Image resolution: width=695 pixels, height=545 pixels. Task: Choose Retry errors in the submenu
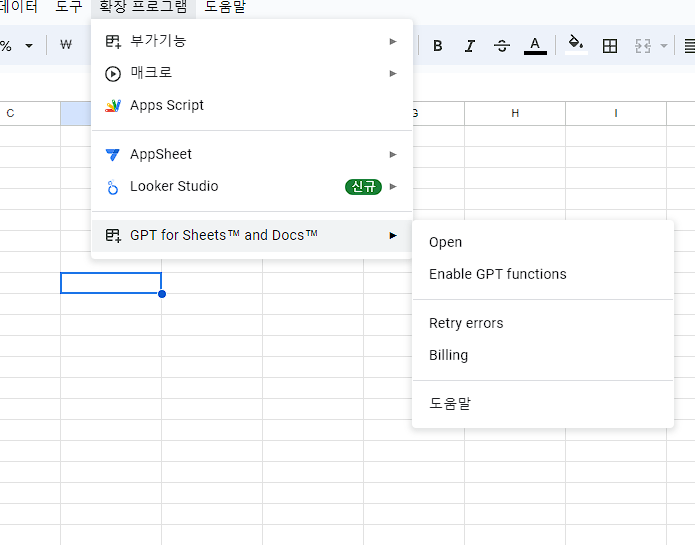pyautogui.click(x=543, y=323)
